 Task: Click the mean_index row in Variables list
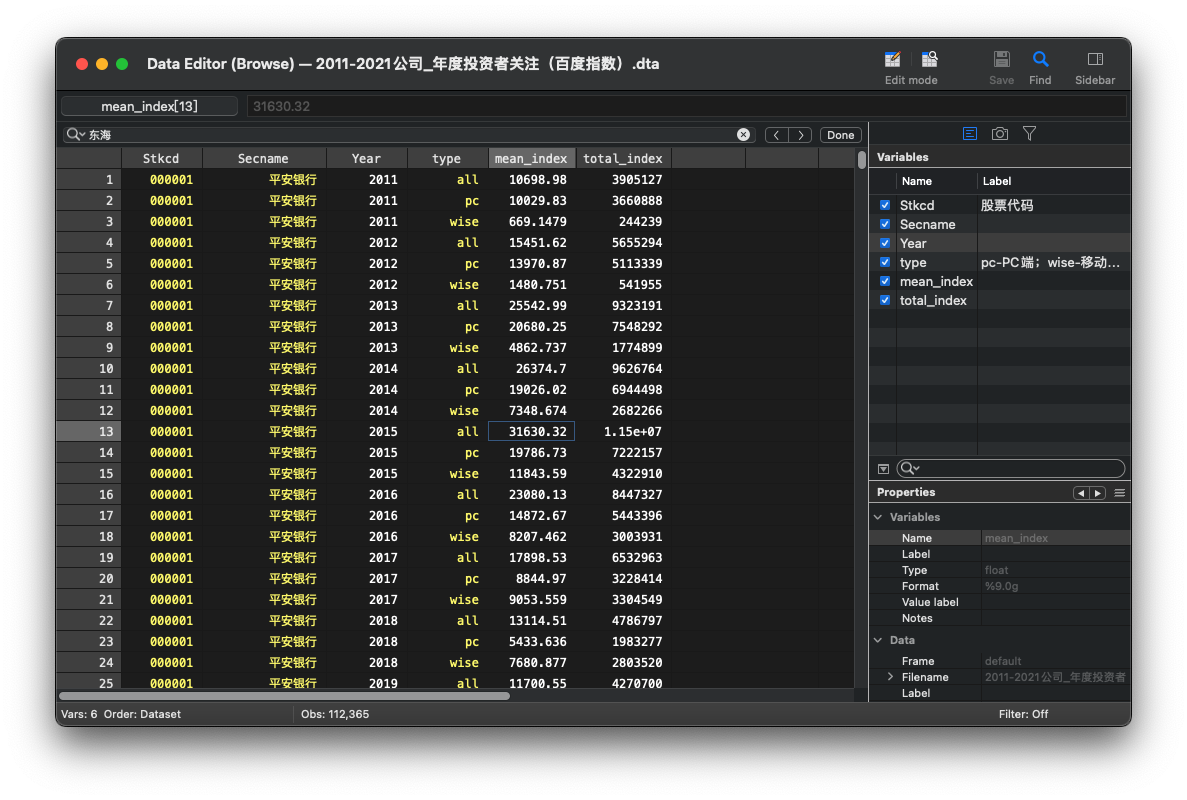tap(999, 281)
